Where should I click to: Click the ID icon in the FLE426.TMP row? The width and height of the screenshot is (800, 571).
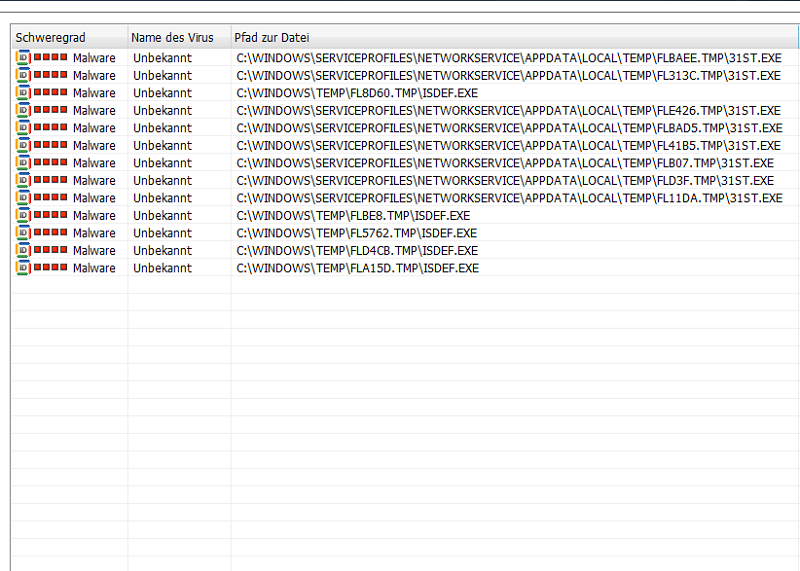pyautogui.click(x=23, y=110)
